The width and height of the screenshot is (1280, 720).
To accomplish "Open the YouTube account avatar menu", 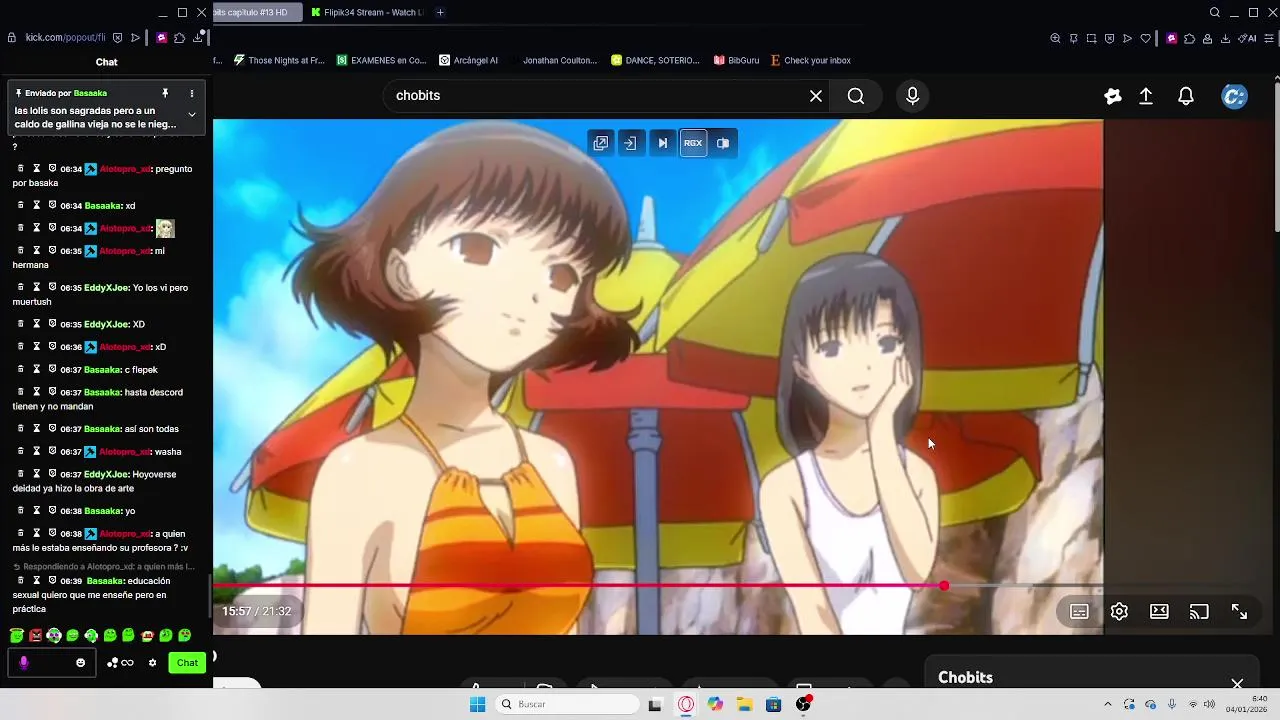I will 1235,96.
